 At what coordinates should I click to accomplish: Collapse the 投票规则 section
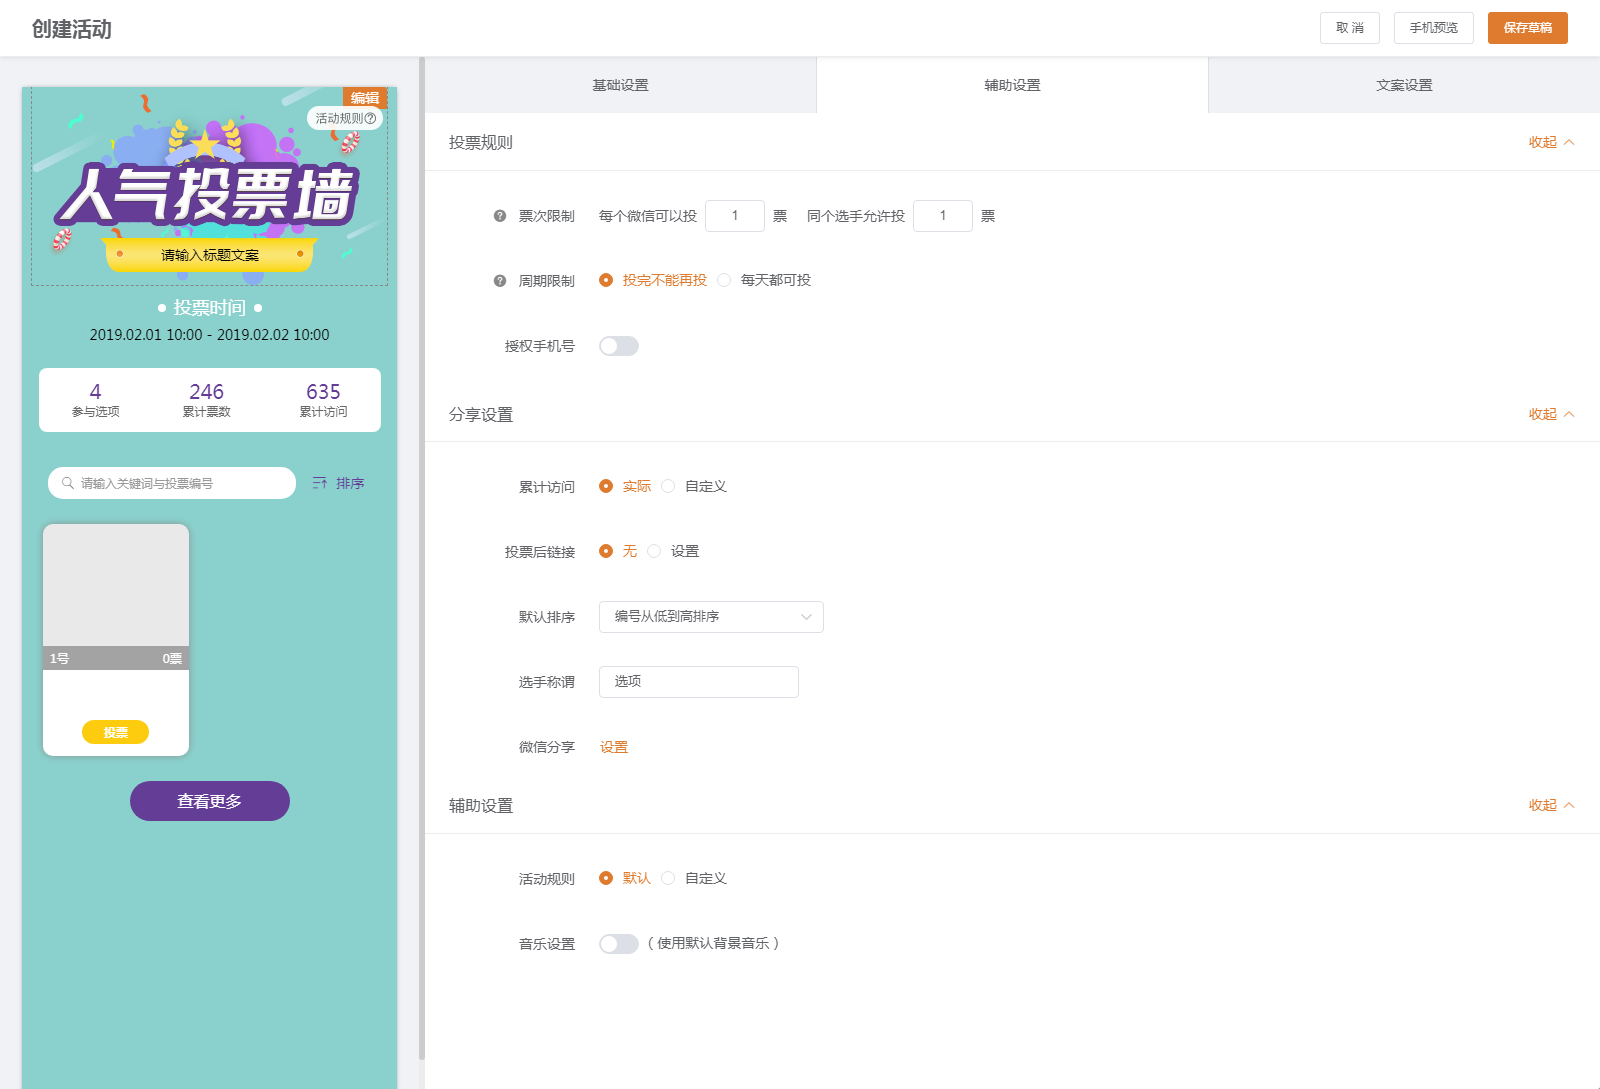tap(1551, 142)
